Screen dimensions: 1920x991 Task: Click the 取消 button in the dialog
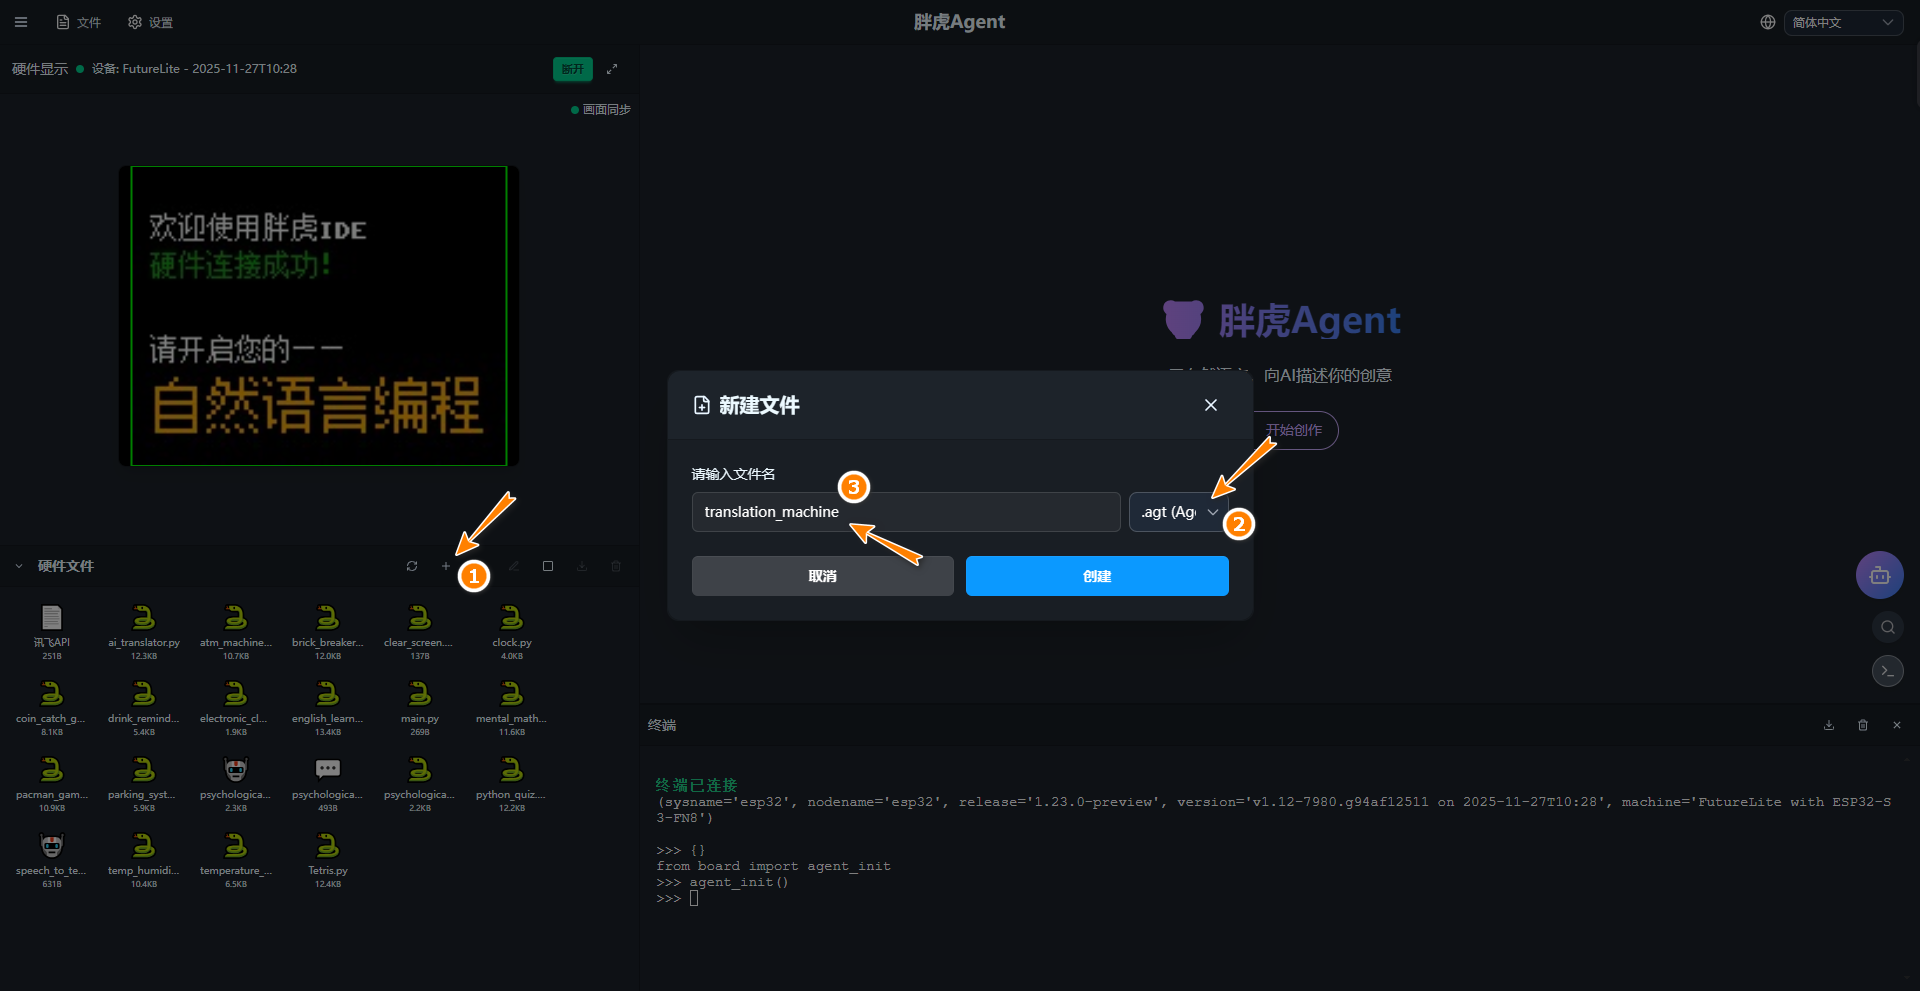[x=822, y=576]
